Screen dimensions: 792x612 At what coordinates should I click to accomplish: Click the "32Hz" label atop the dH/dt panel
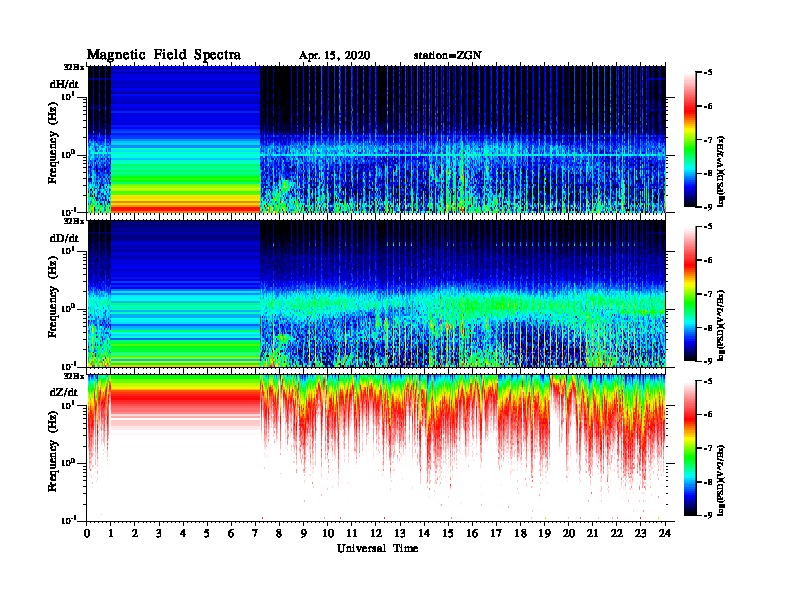[x=73, y=66]
